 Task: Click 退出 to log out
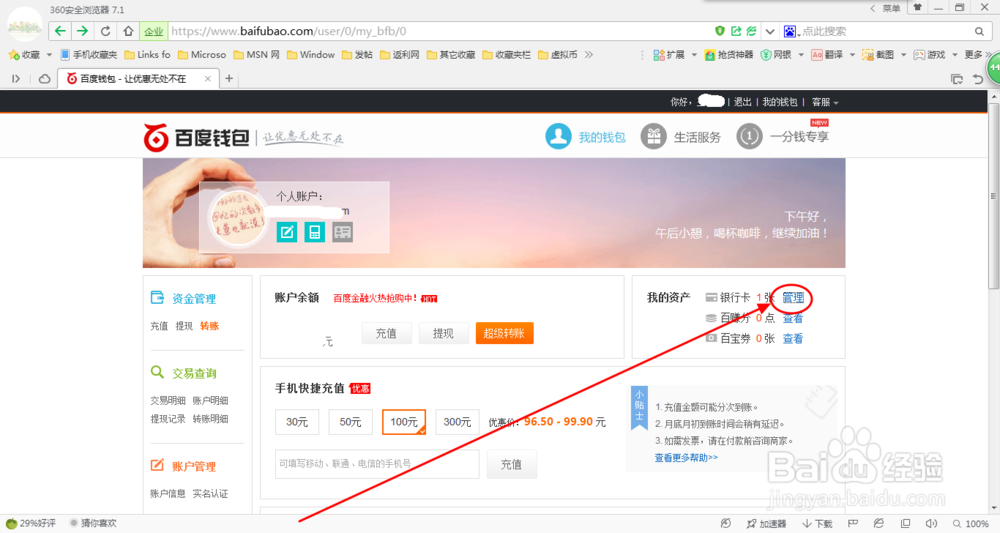tap(742, 102)
